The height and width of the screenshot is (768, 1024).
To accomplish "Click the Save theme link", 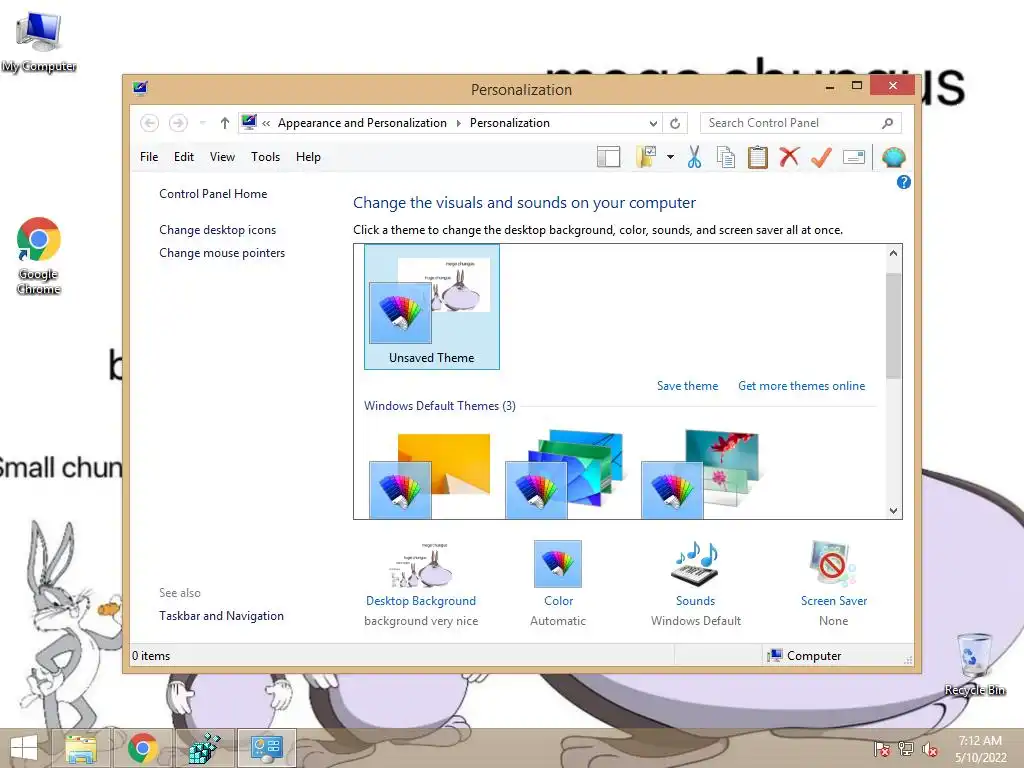I will pos(687,386).
